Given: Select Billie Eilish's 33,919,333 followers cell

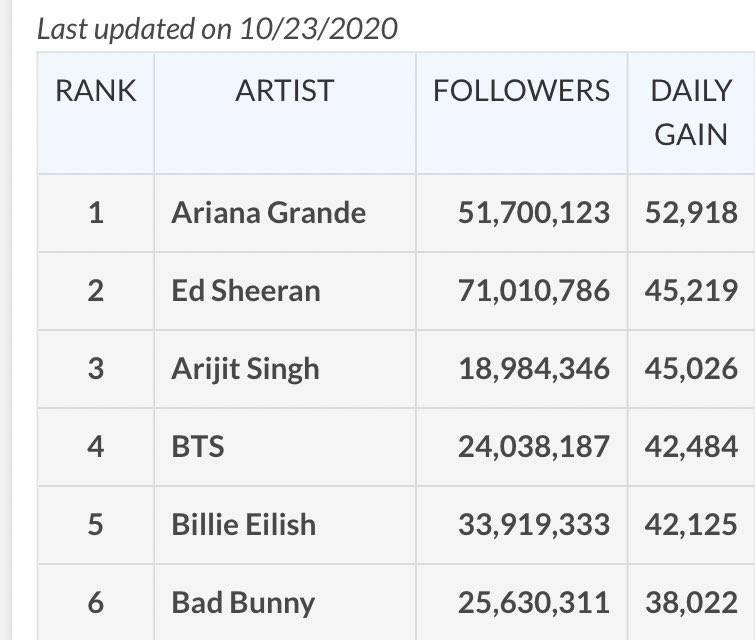Looking at the screenshot, I should pyautogui.click(x=533, y=524).
